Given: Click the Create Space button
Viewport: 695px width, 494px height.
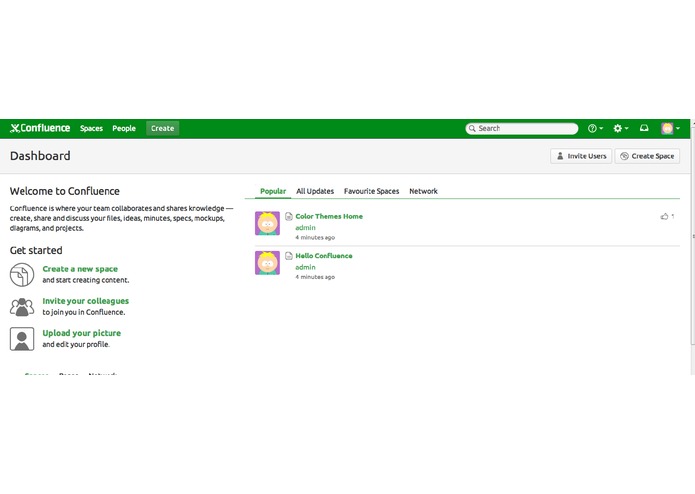Looking at the screenshot, I should [x=647, y=156].
